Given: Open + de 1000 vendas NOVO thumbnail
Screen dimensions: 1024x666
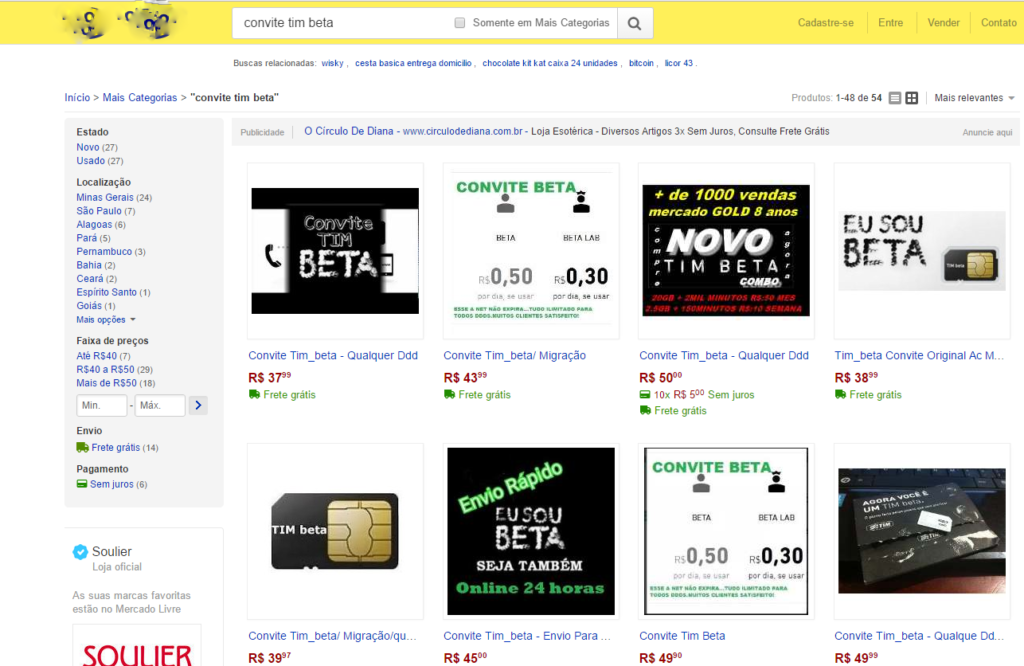Looking at the screenshot, I should [726, 251].
